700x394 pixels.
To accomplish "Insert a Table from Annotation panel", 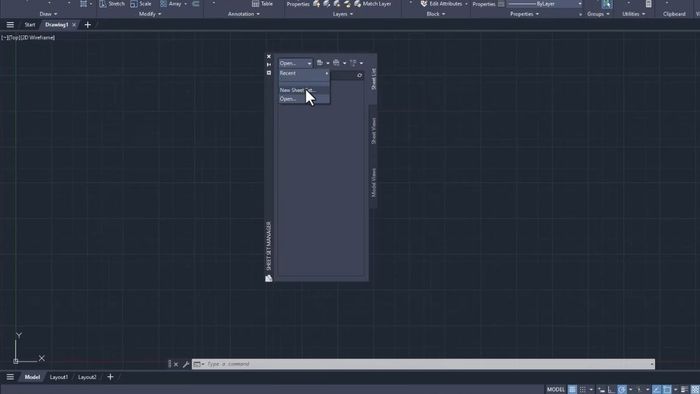I will click(262, 4).
